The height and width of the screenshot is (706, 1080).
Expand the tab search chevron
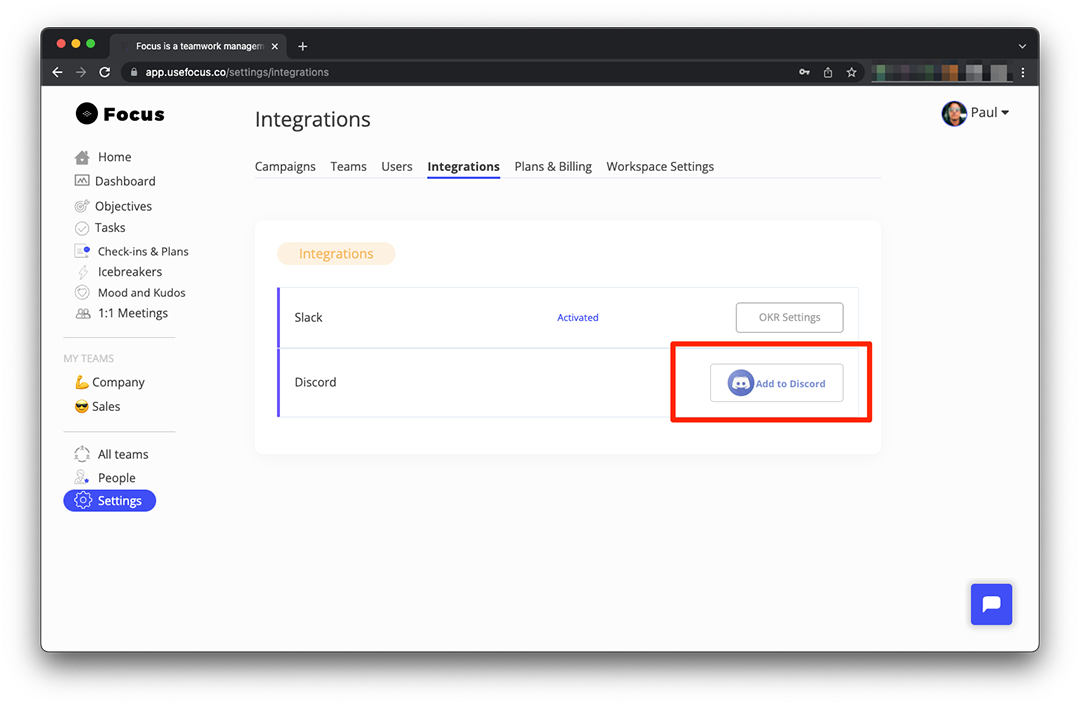1022,46
